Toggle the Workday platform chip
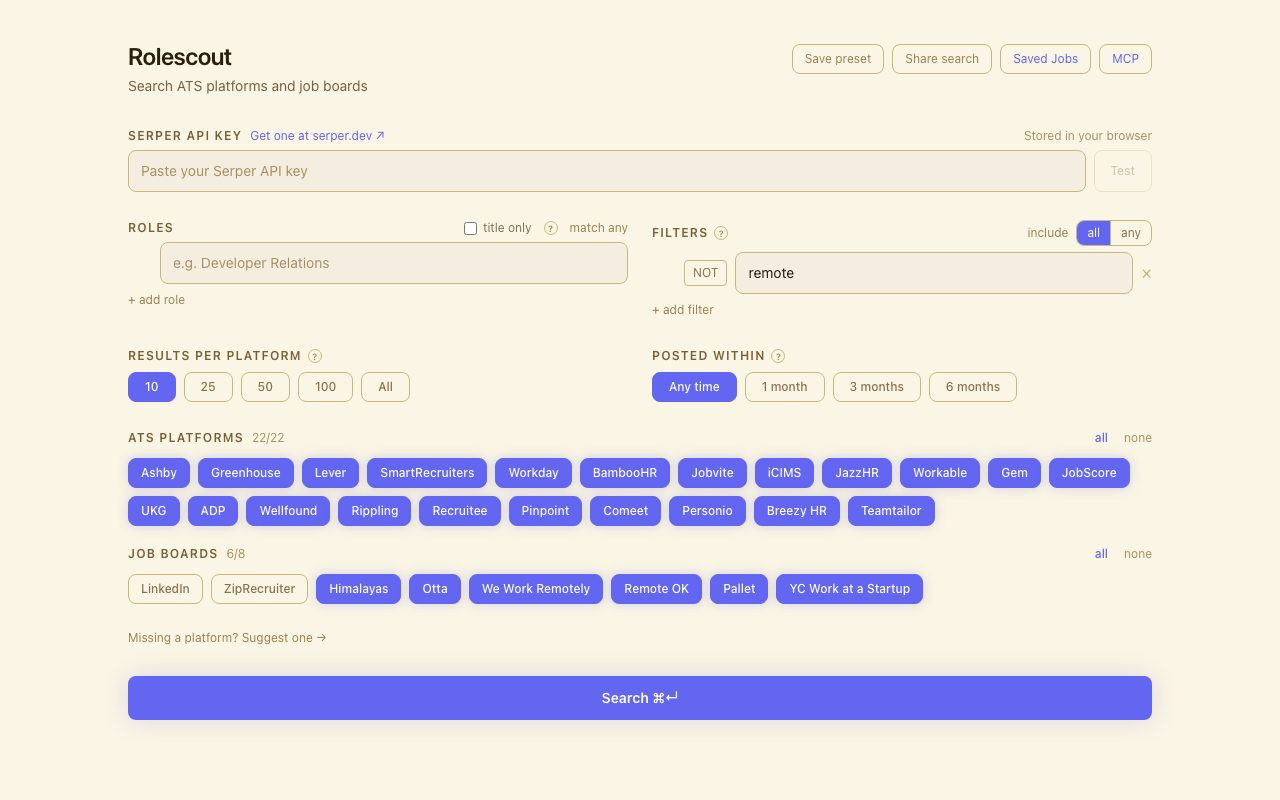1280x800 pixels. coord(533,473)
